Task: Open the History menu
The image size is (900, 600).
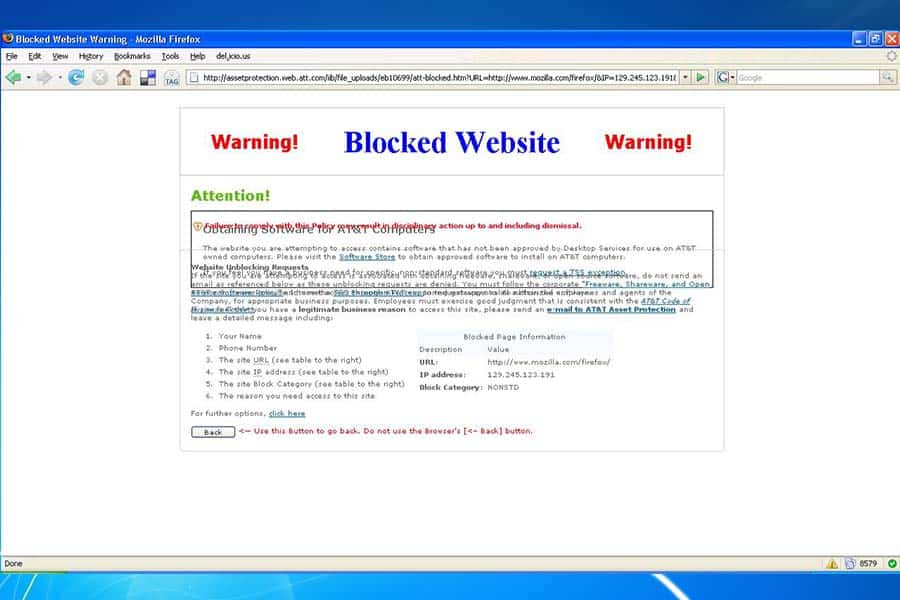Action: (x=91, y=56)
